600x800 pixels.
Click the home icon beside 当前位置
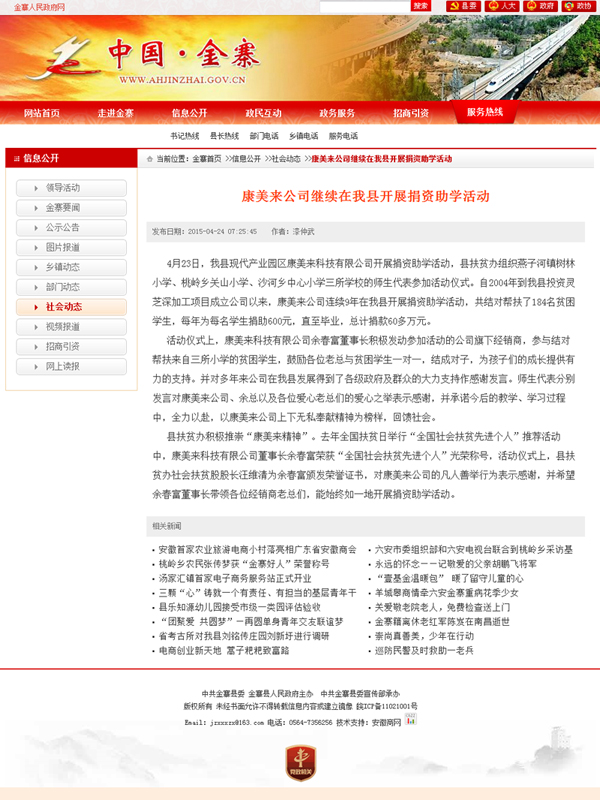click(x=150, y=159)
